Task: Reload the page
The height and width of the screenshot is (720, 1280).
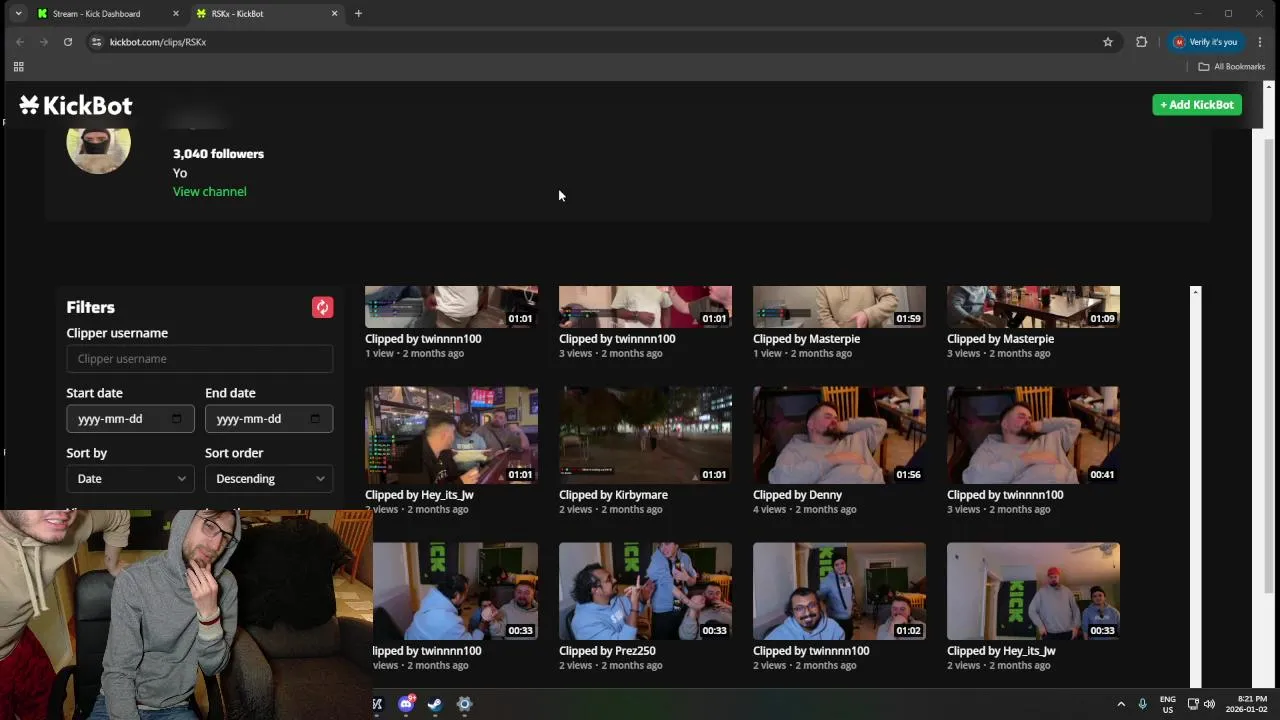Action: click(x=68, y=42)
